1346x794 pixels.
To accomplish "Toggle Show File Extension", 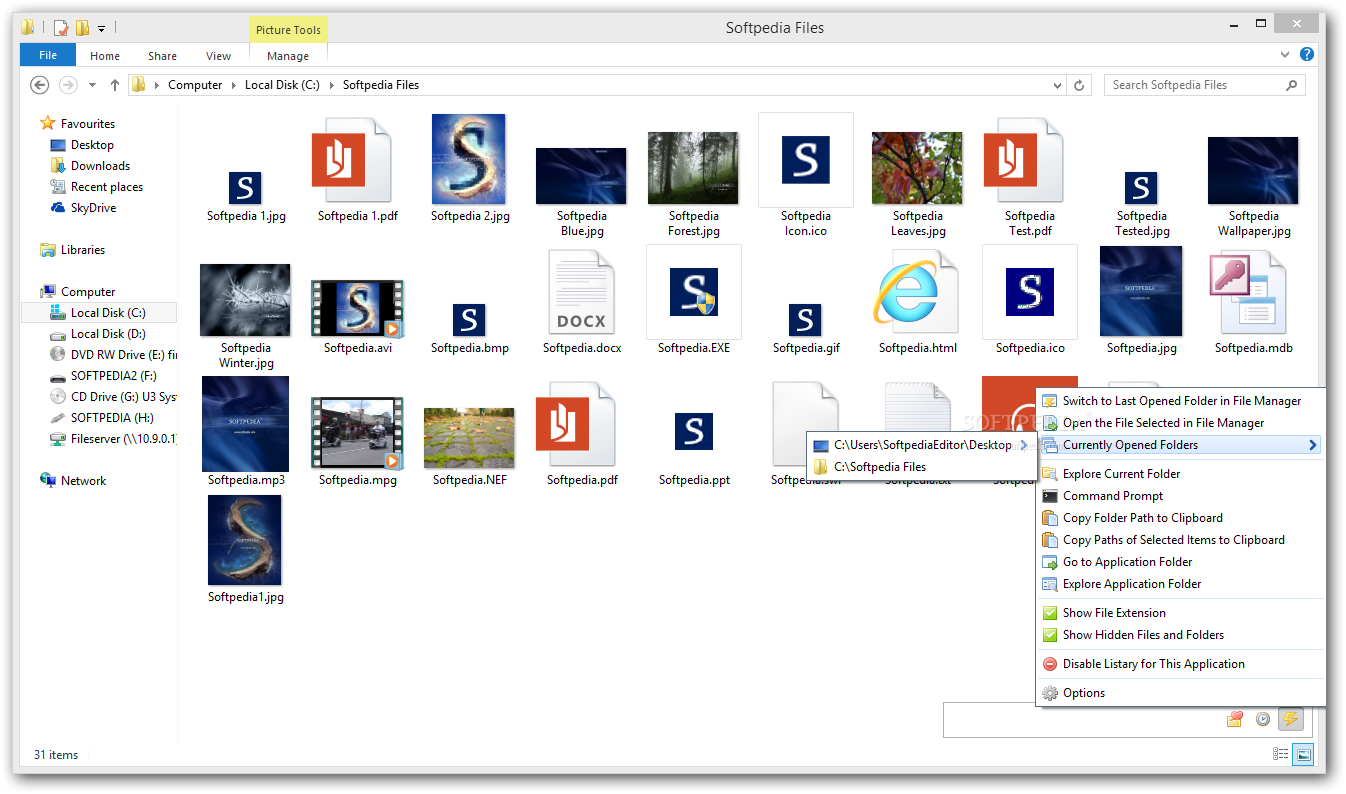I will pos(1114,613).
